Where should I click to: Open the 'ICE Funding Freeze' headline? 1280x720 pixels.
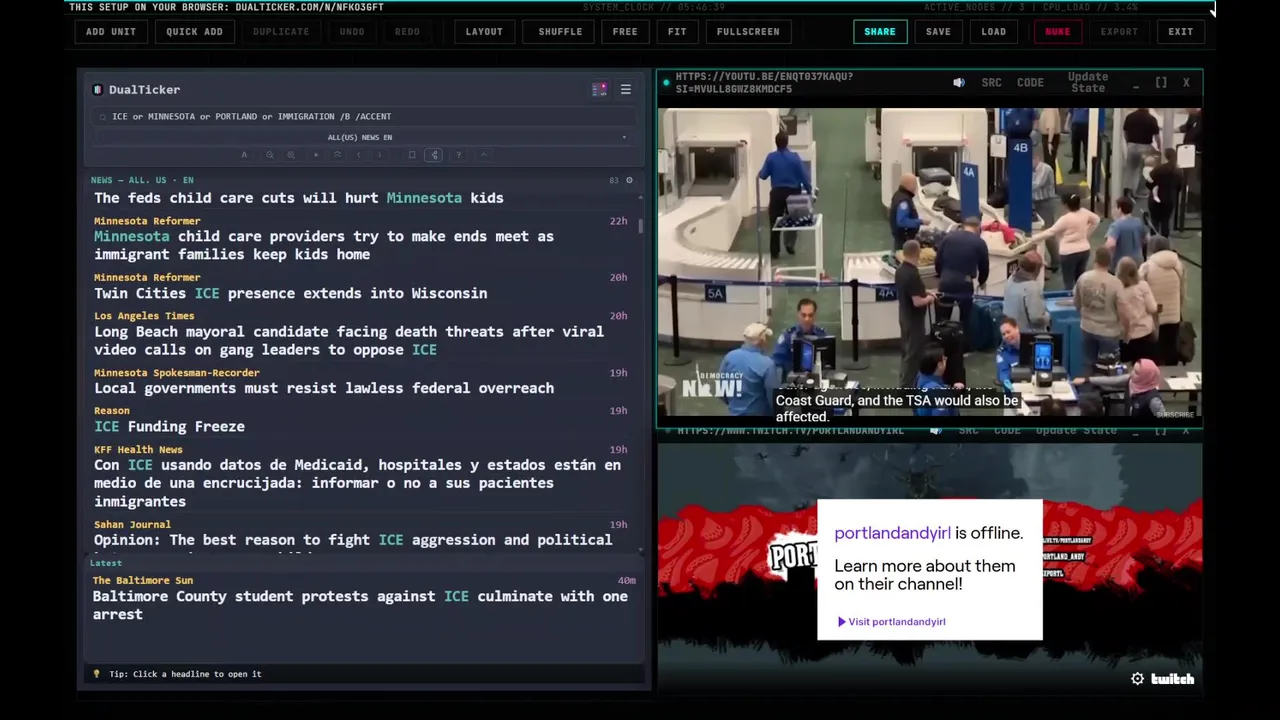(169, 427)
